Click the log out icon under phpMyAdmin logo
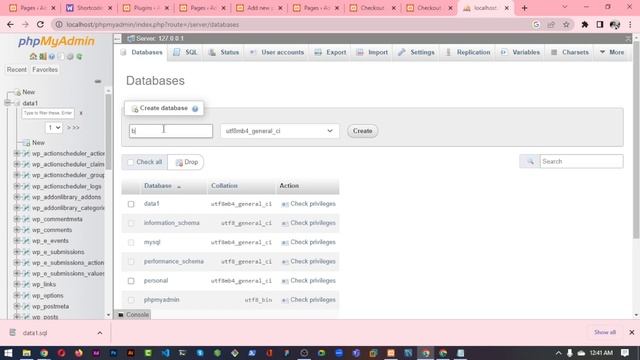640x360 pixels. 42,56
